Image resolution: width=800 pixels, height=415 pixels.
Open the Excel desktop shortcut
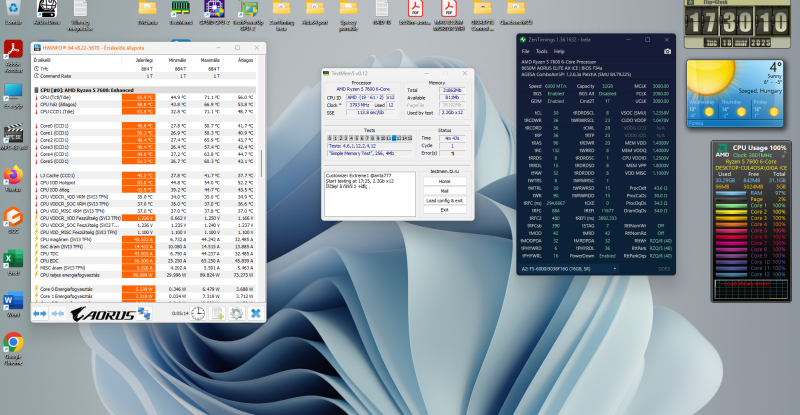pos(13,260)
